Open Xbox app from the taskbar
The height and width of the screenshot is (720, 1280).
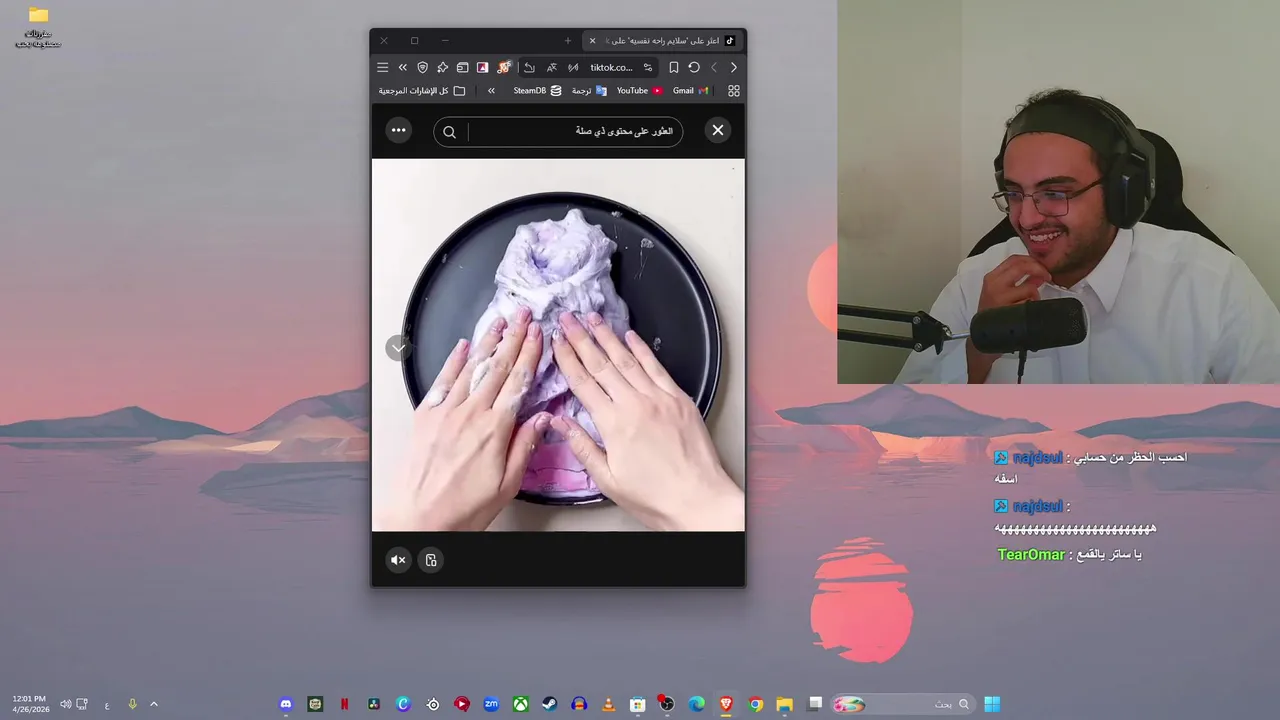[x=520, y=704]
